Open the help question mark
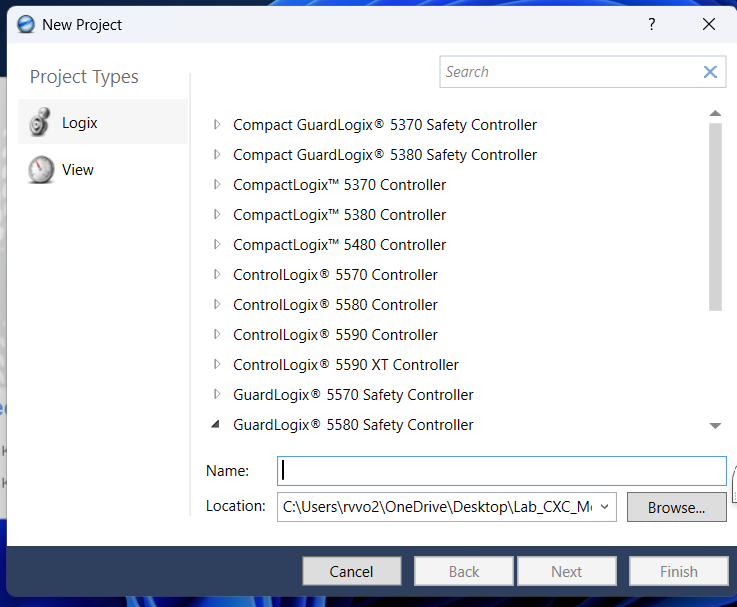 click(x=651, y=24)
